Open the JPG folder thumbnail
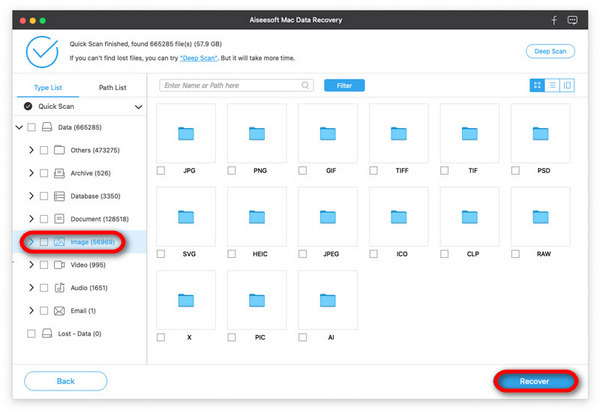Screen dimensions: 600x413 pyautogui.click(x=186, y=133)
